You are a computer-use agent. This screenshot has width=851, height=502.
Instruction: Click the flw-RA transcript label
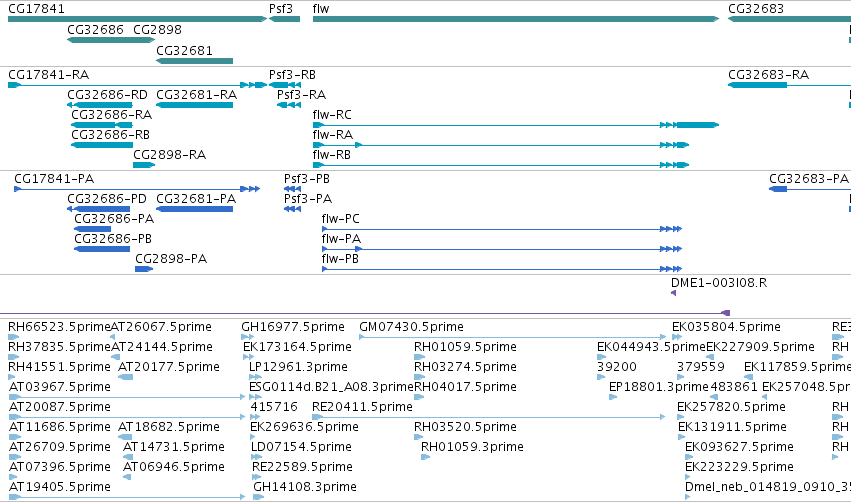(x=333, y=135)
